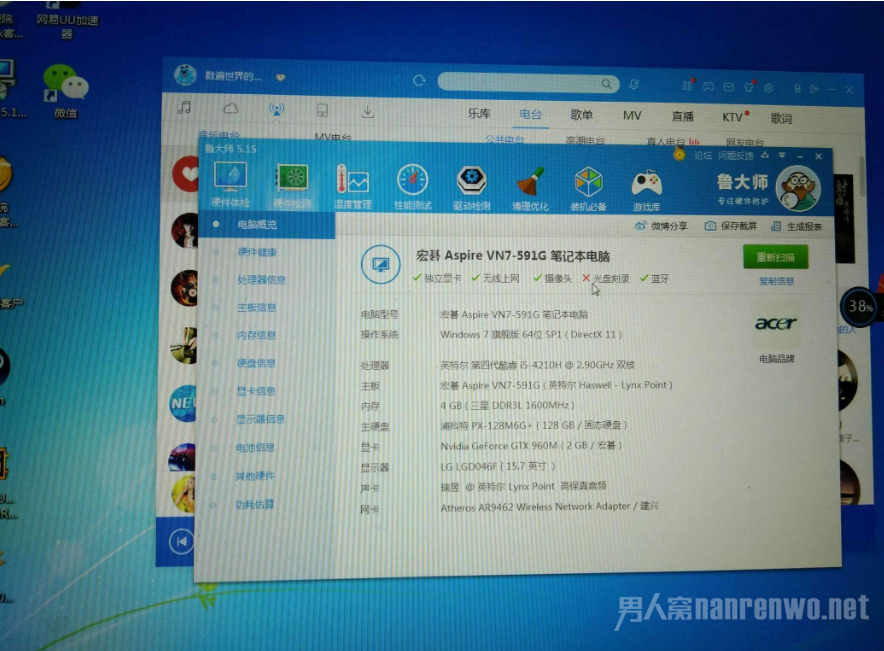Select 其他硬件 in sidebar
The image size is (884, 651).
[255, 476]
